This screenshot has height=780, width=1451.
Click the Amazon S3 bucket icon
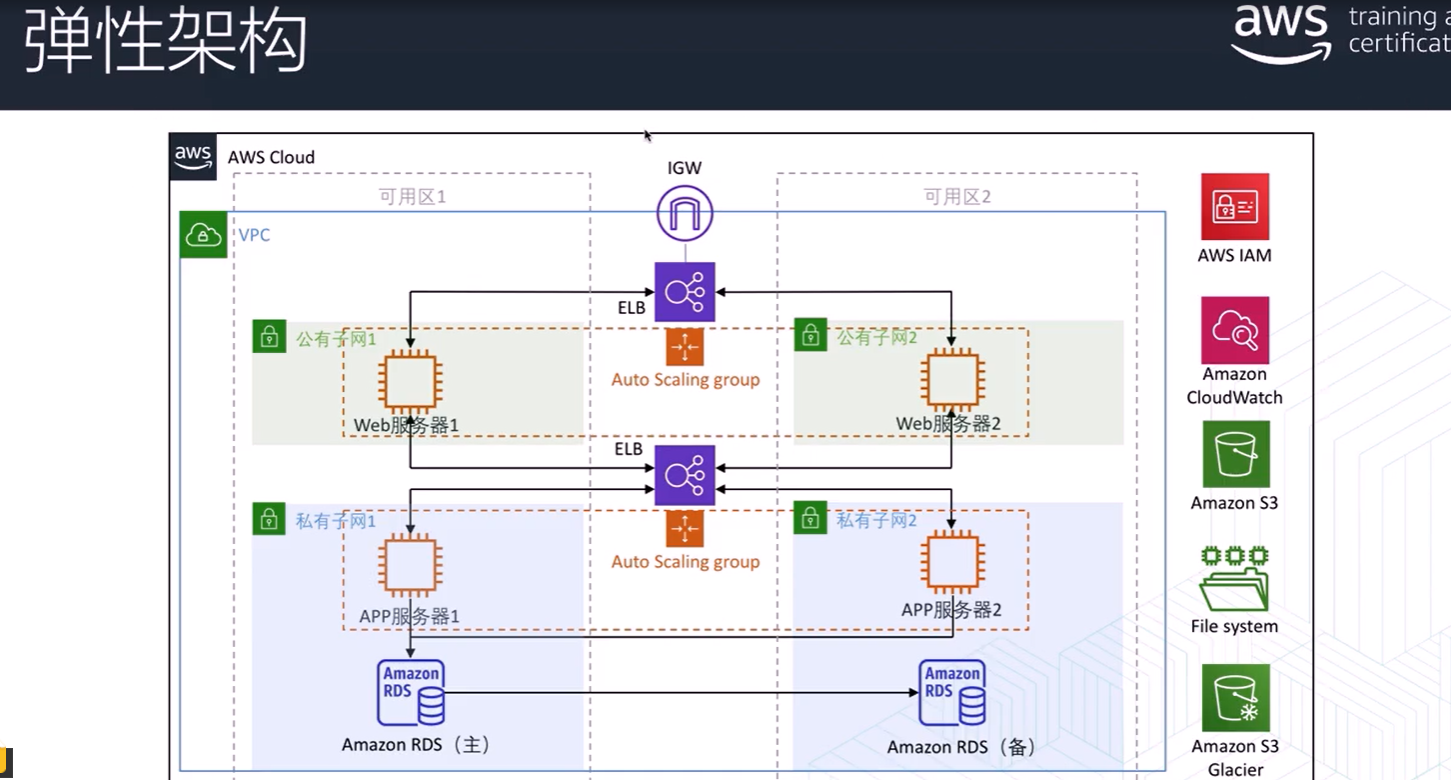coord(1236,454)
